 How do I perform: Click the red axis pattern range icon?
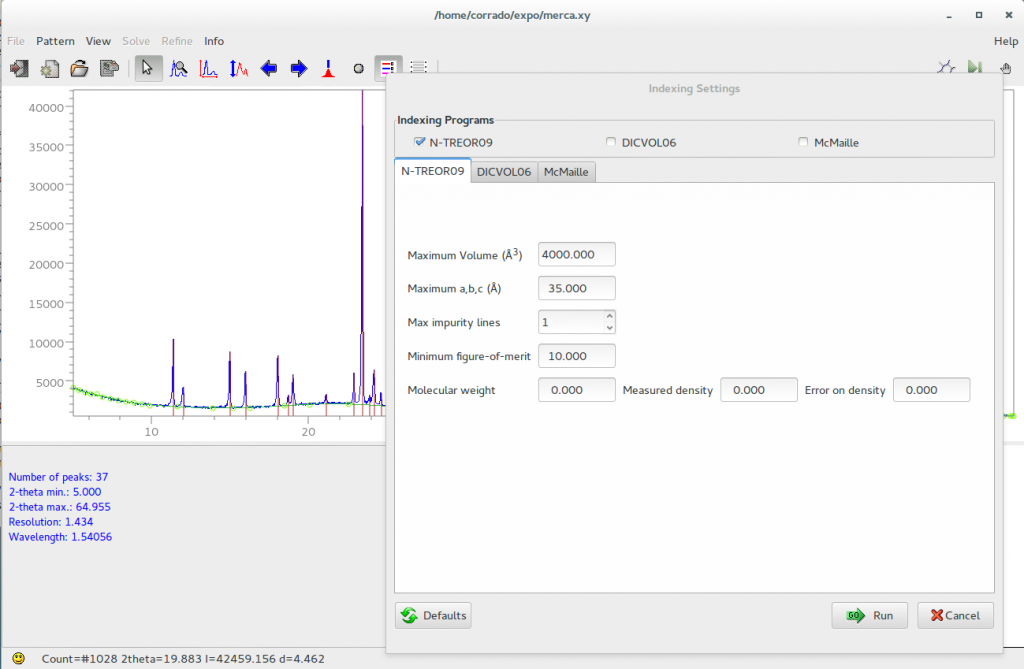coord(208,68)
